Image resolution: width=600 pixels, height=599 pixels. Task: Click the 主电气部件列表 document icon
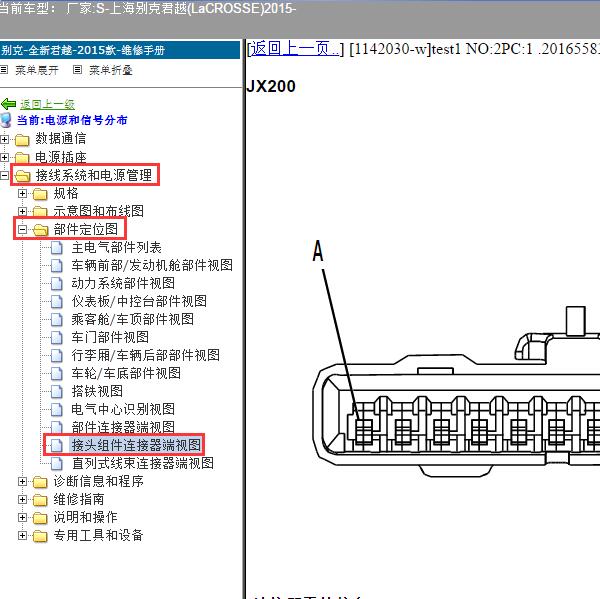[57, 248]
